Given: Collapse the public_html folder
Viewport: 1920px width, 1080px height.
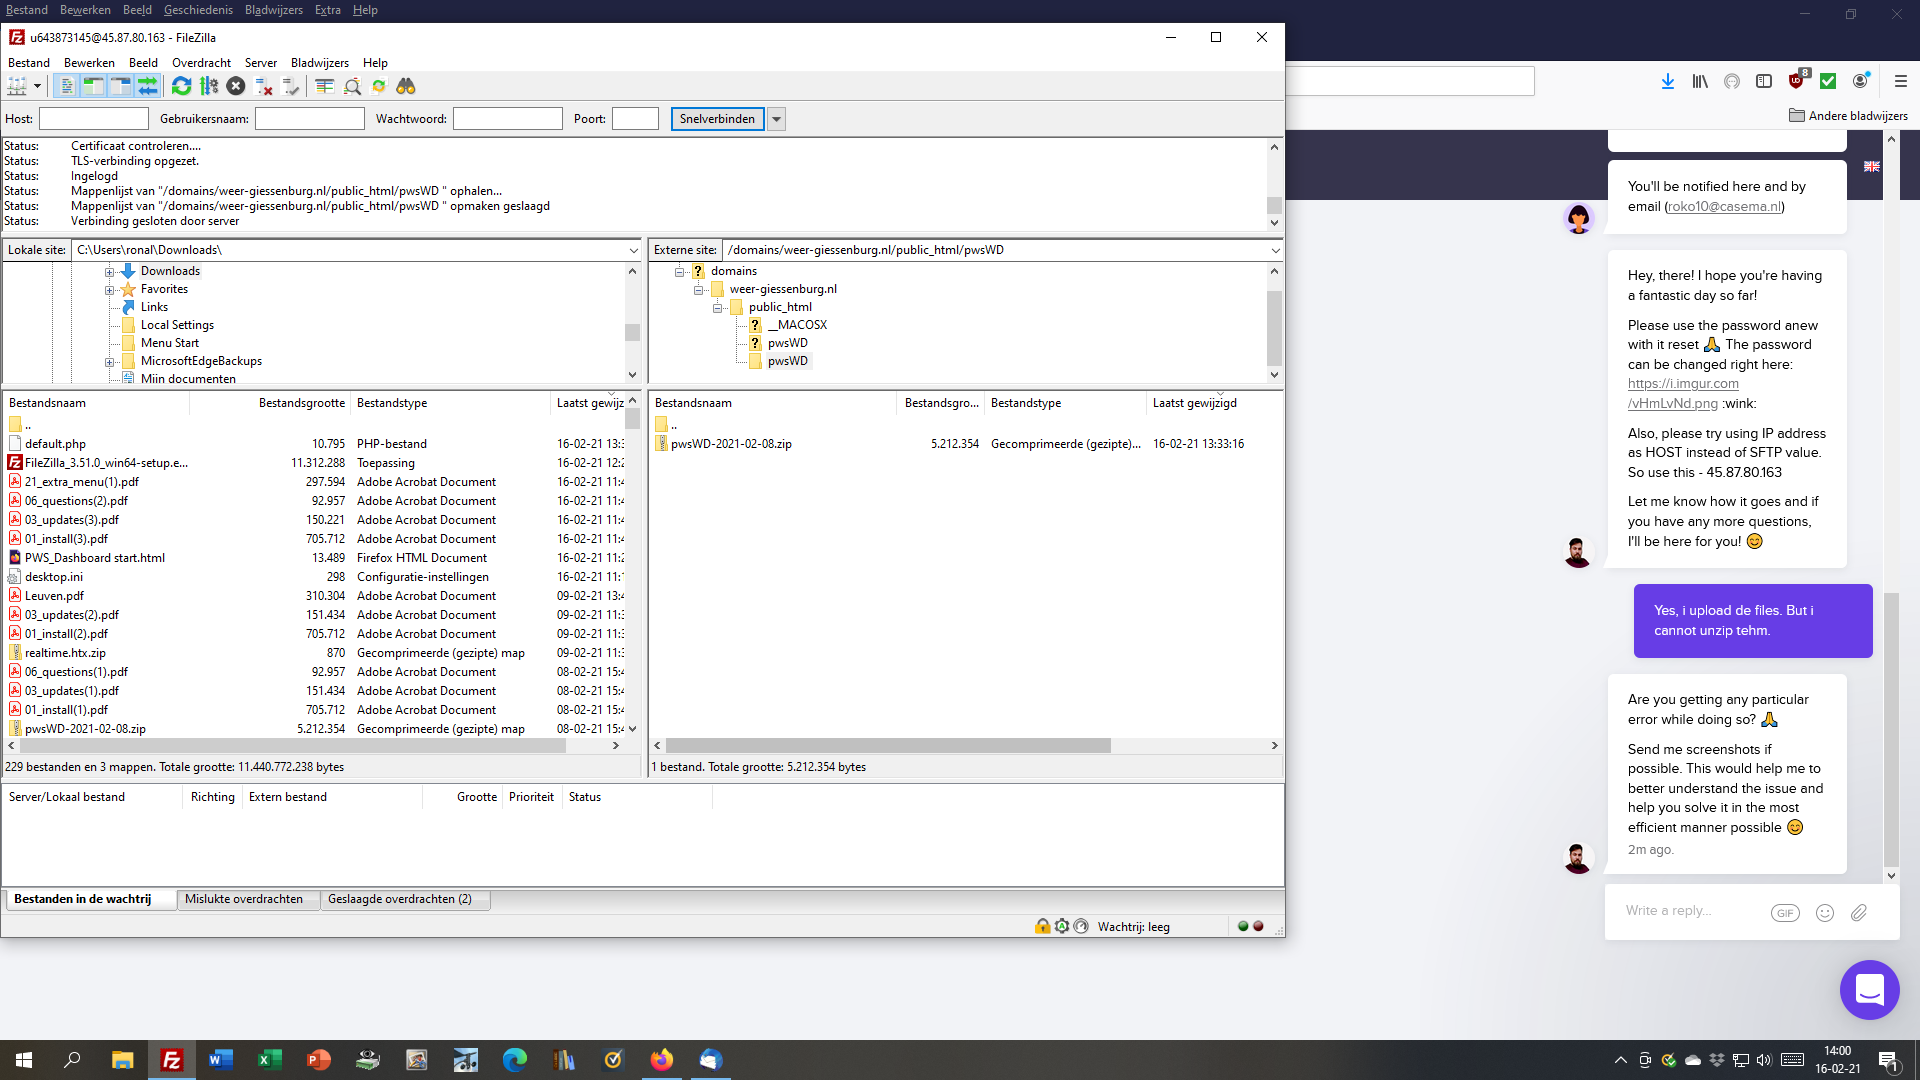Looking at the screenshot, I should click(x=717, y=308).
